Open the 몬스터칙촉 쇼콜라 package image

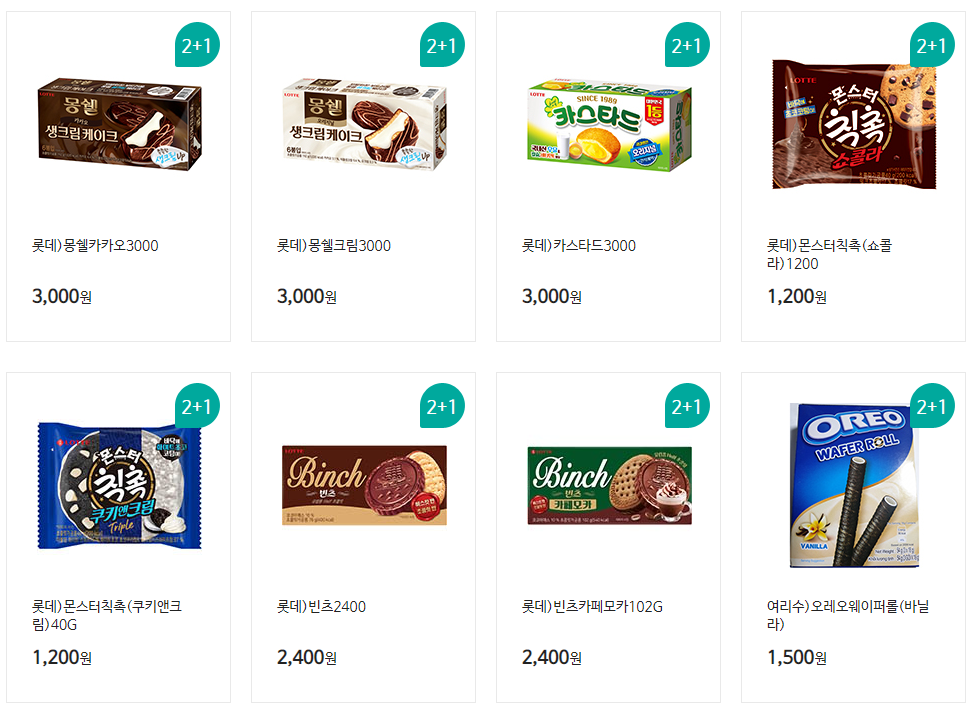tap(855, 125)
